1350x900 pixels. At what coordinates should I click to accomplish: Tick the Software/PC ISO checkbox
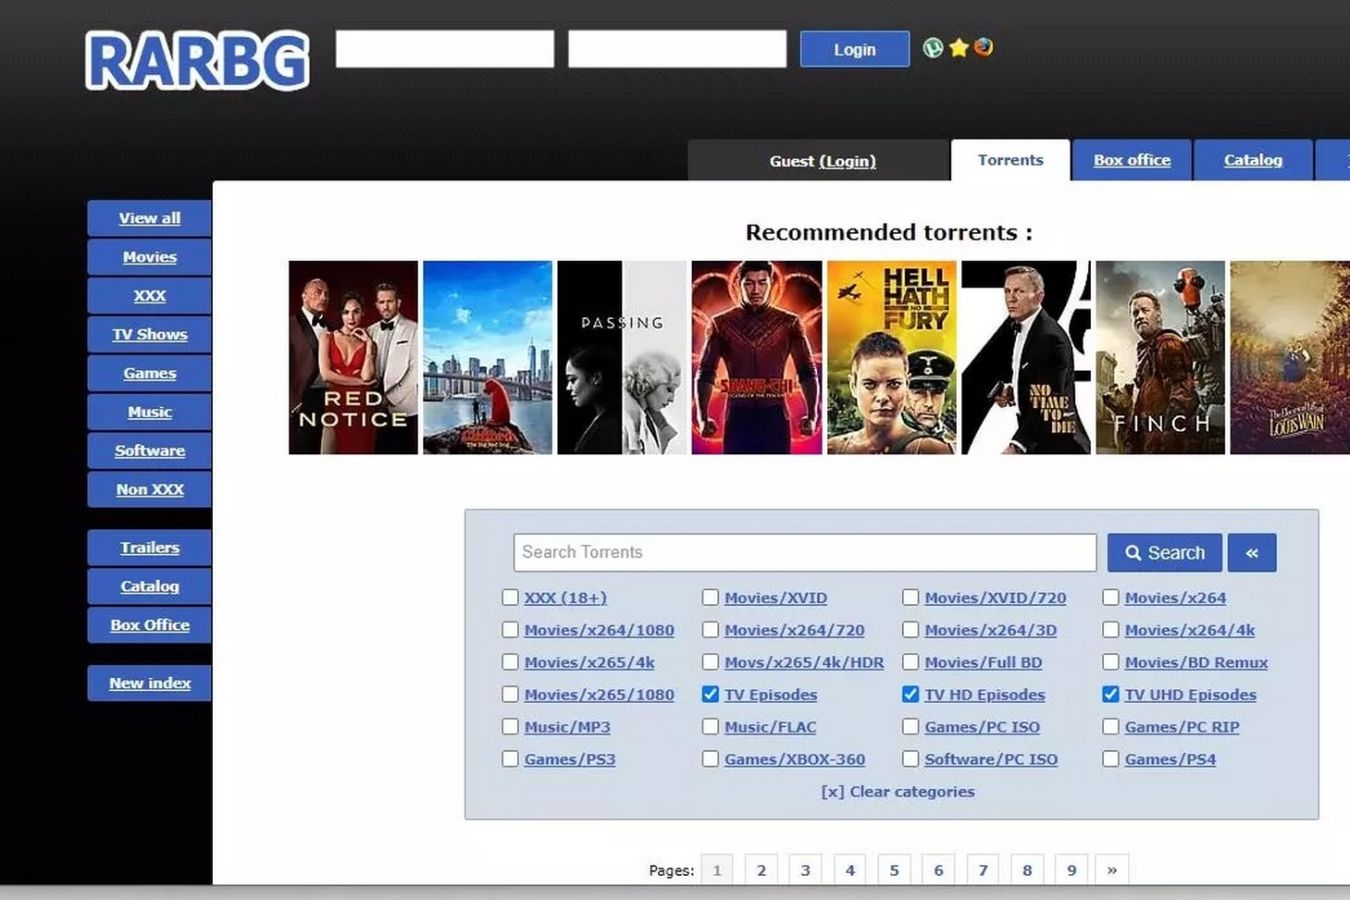910,759
